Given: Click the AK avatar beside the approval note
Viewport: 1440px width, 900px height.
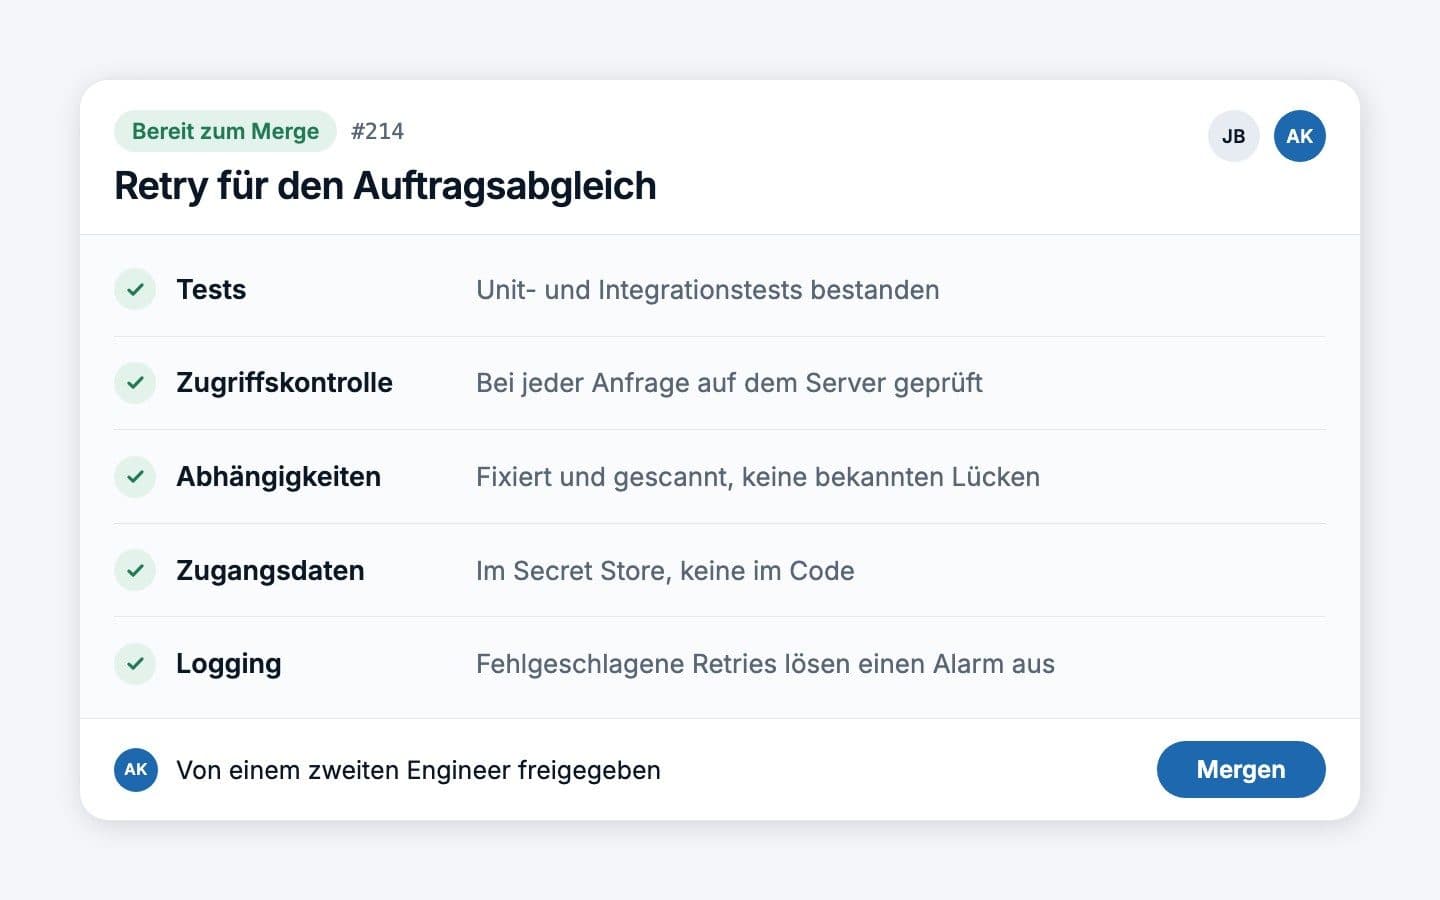Looking at the screenshot, I should coord(136,770).
